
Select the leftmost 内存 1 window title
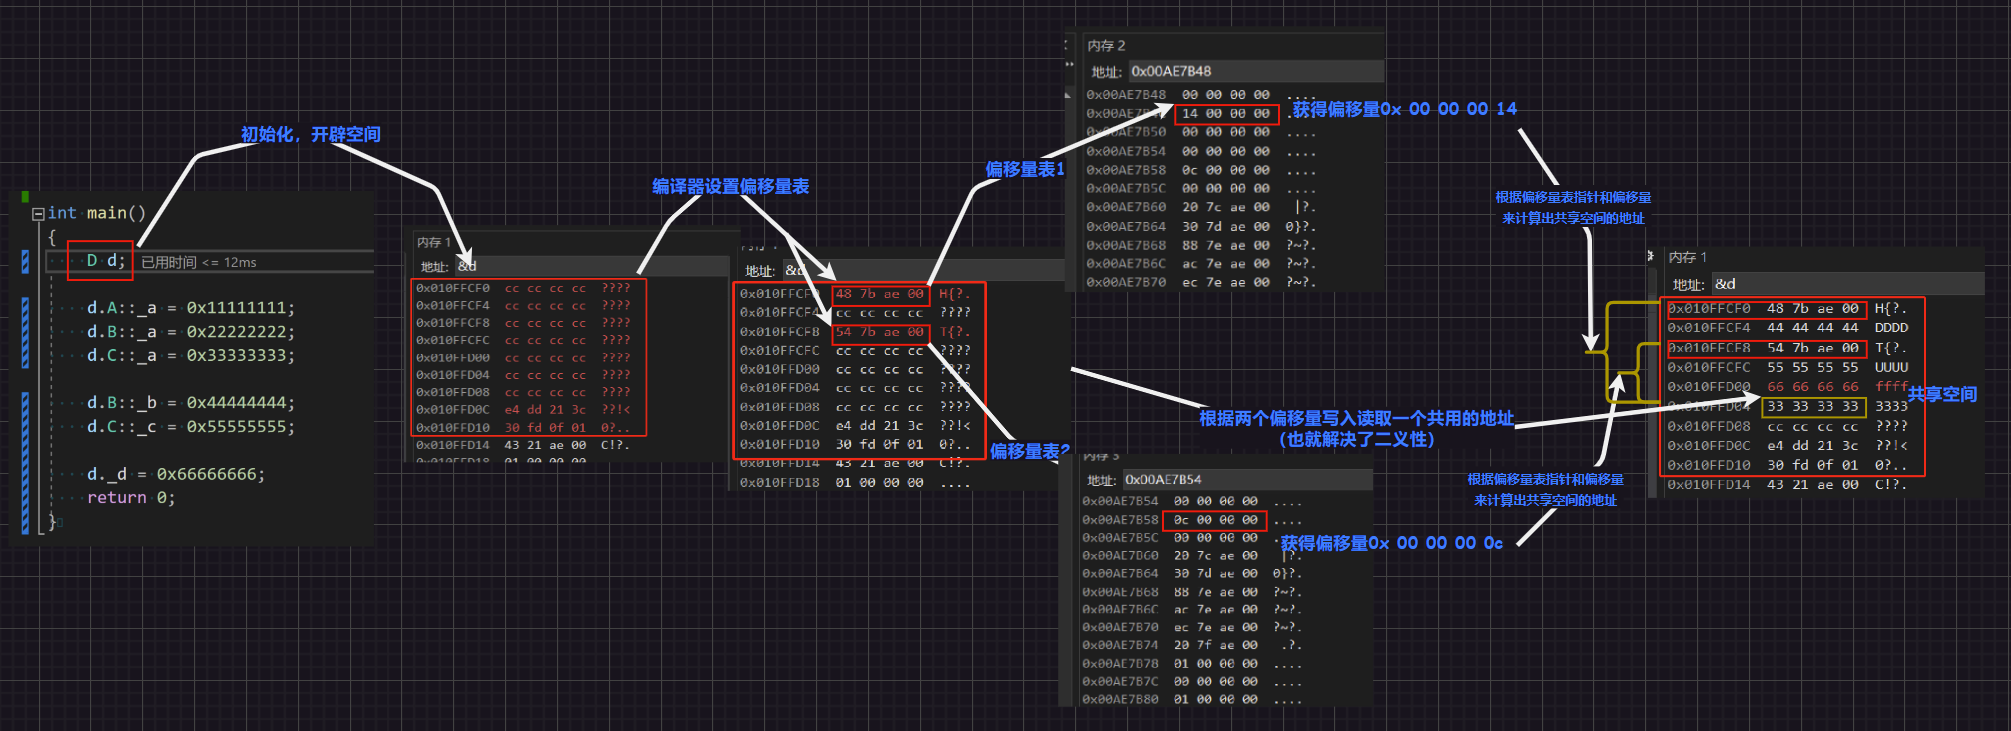[x=433, y=243]
